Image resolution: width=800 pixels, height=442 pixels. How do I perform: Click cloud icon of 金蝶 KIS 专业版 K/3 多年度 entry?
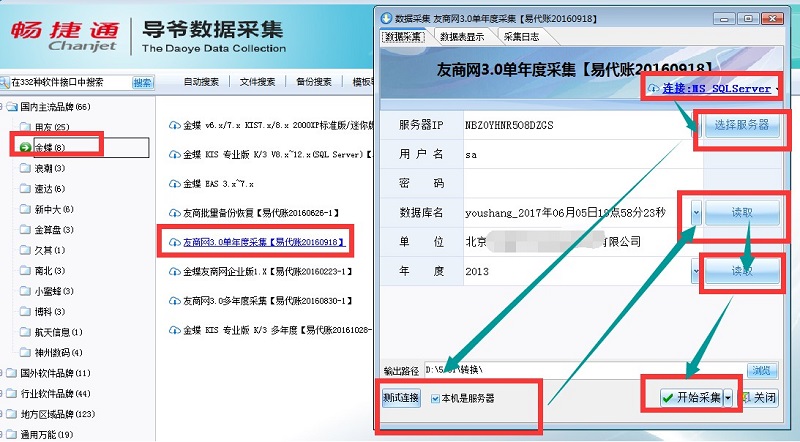coord(174,330)
